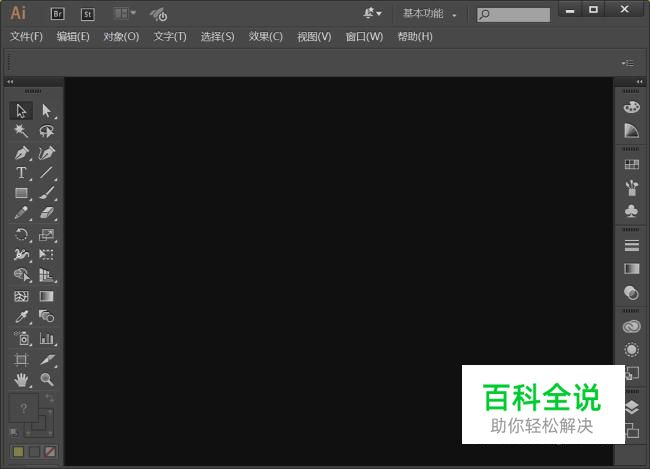Select the Mesh tool

point(21,296)
